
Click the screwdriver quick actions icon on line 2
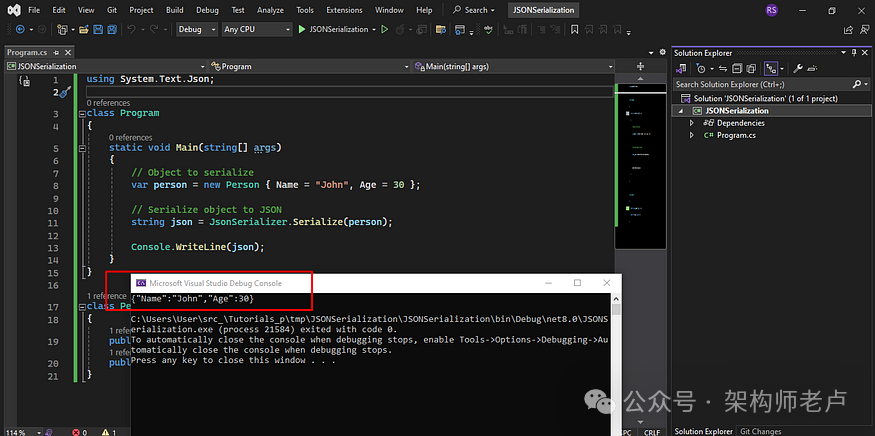point(65,92)
